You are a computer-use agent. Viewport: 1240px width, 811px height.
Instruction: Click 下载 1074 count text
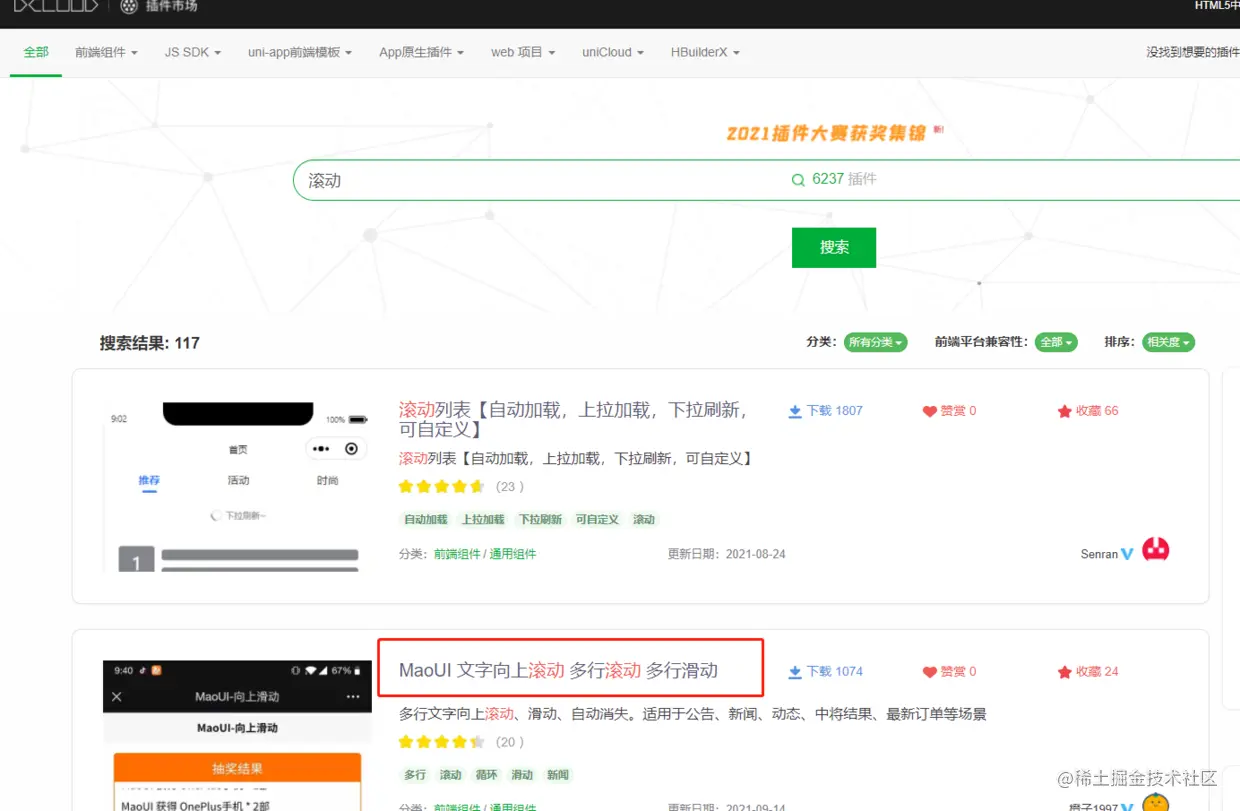coord(835,672)
